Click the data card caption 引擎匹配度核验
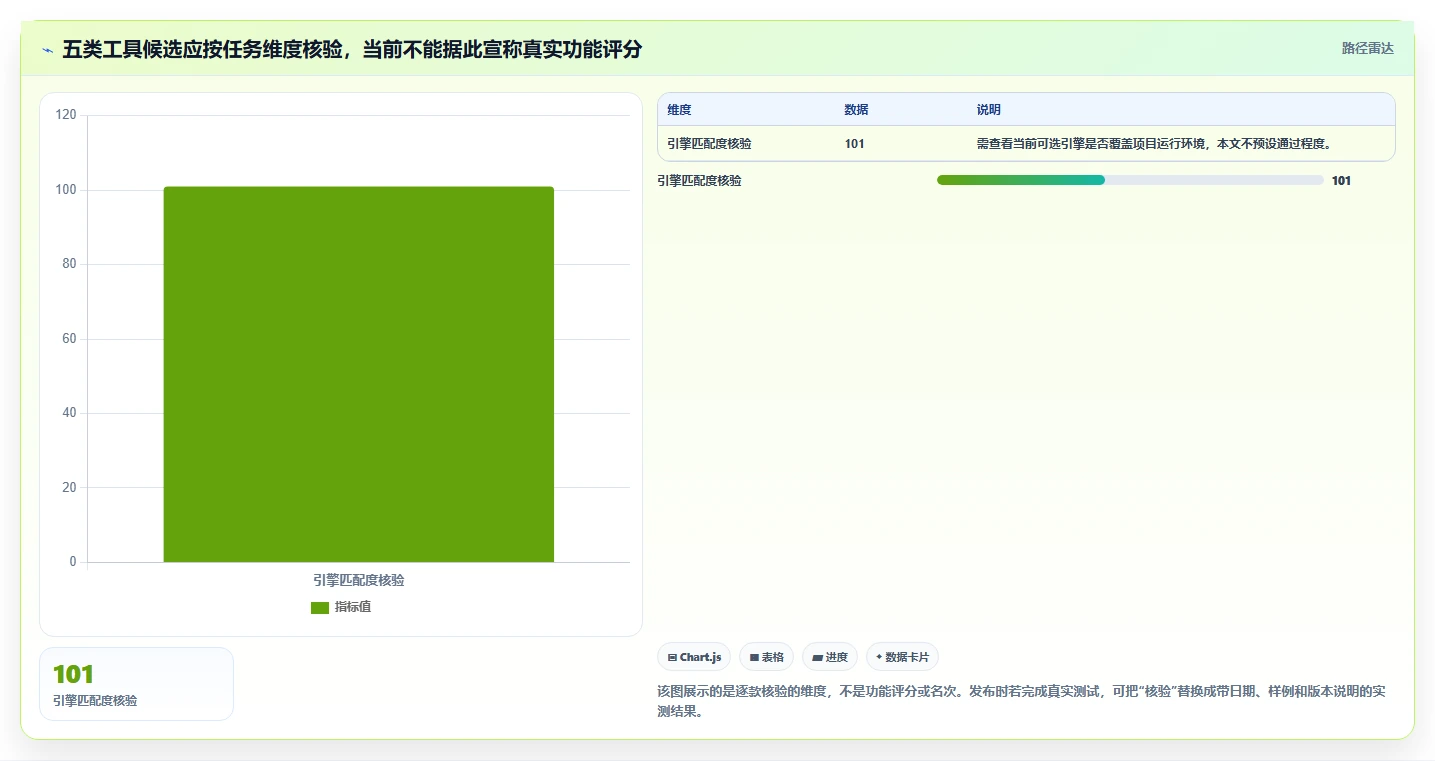Screen dimensions: 1435x761 (95, 701)
